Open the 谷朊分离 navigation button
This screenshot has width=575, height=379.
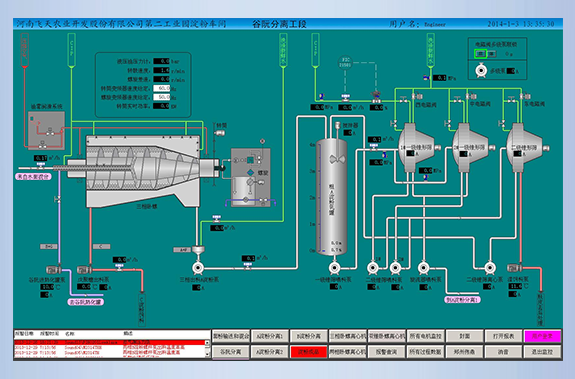point(231,352)
